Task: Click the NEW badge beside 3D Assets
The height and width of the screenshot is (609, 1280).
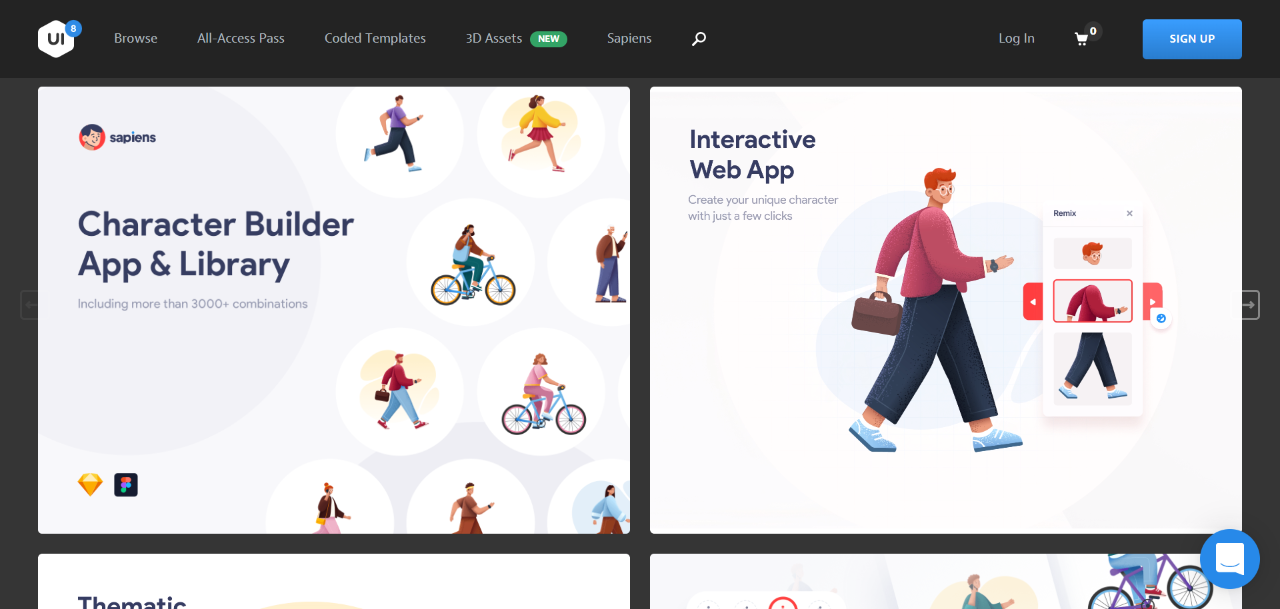Action: (548, 39)
